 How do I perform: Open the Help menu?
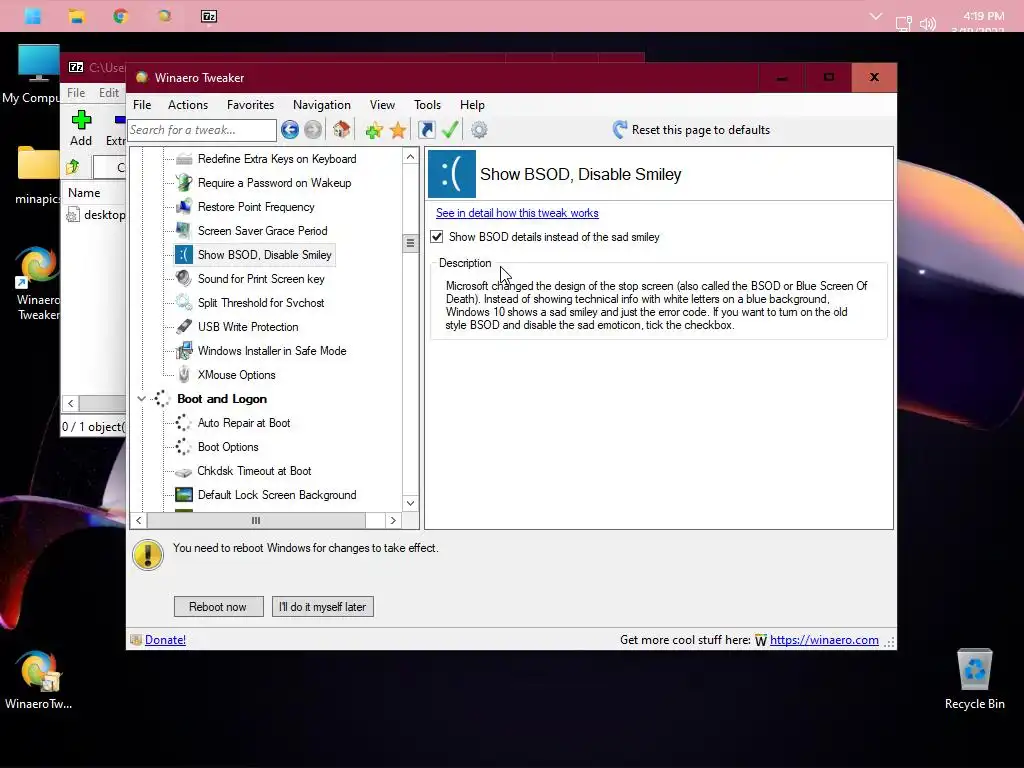(x=472, y=104)
